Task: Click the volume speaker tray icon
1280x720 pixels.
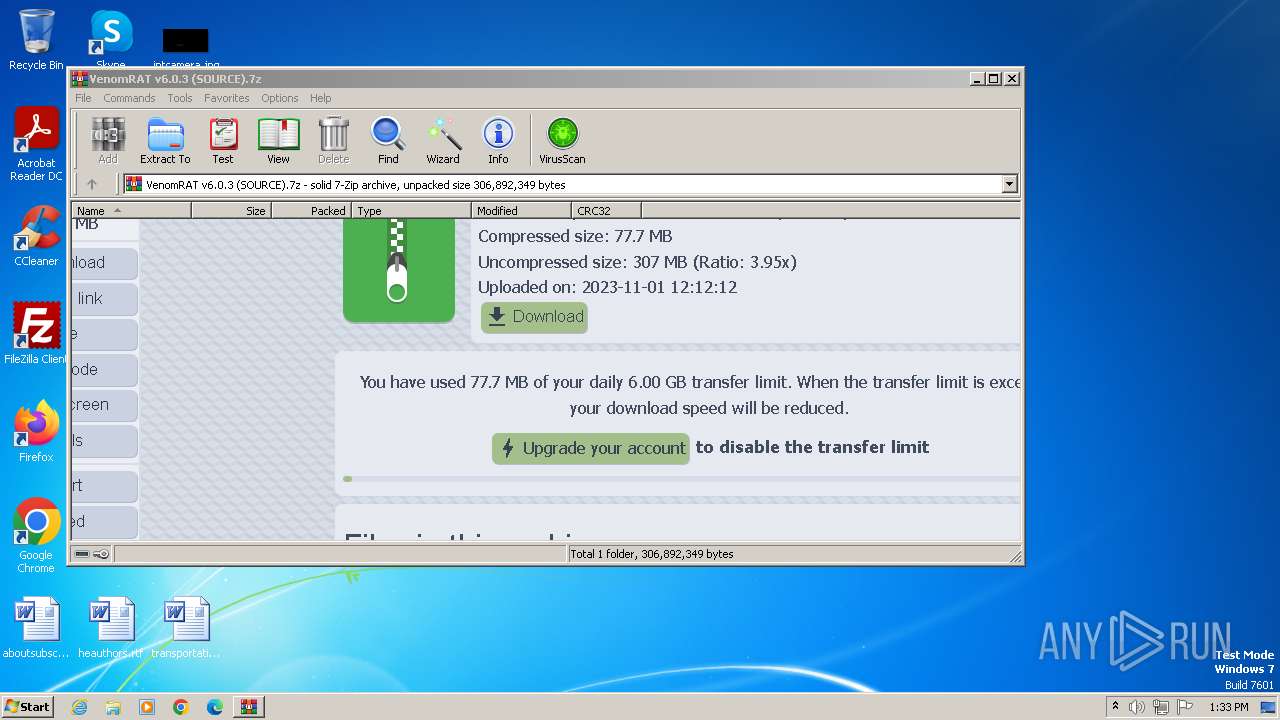Action: pos(1137,707)
